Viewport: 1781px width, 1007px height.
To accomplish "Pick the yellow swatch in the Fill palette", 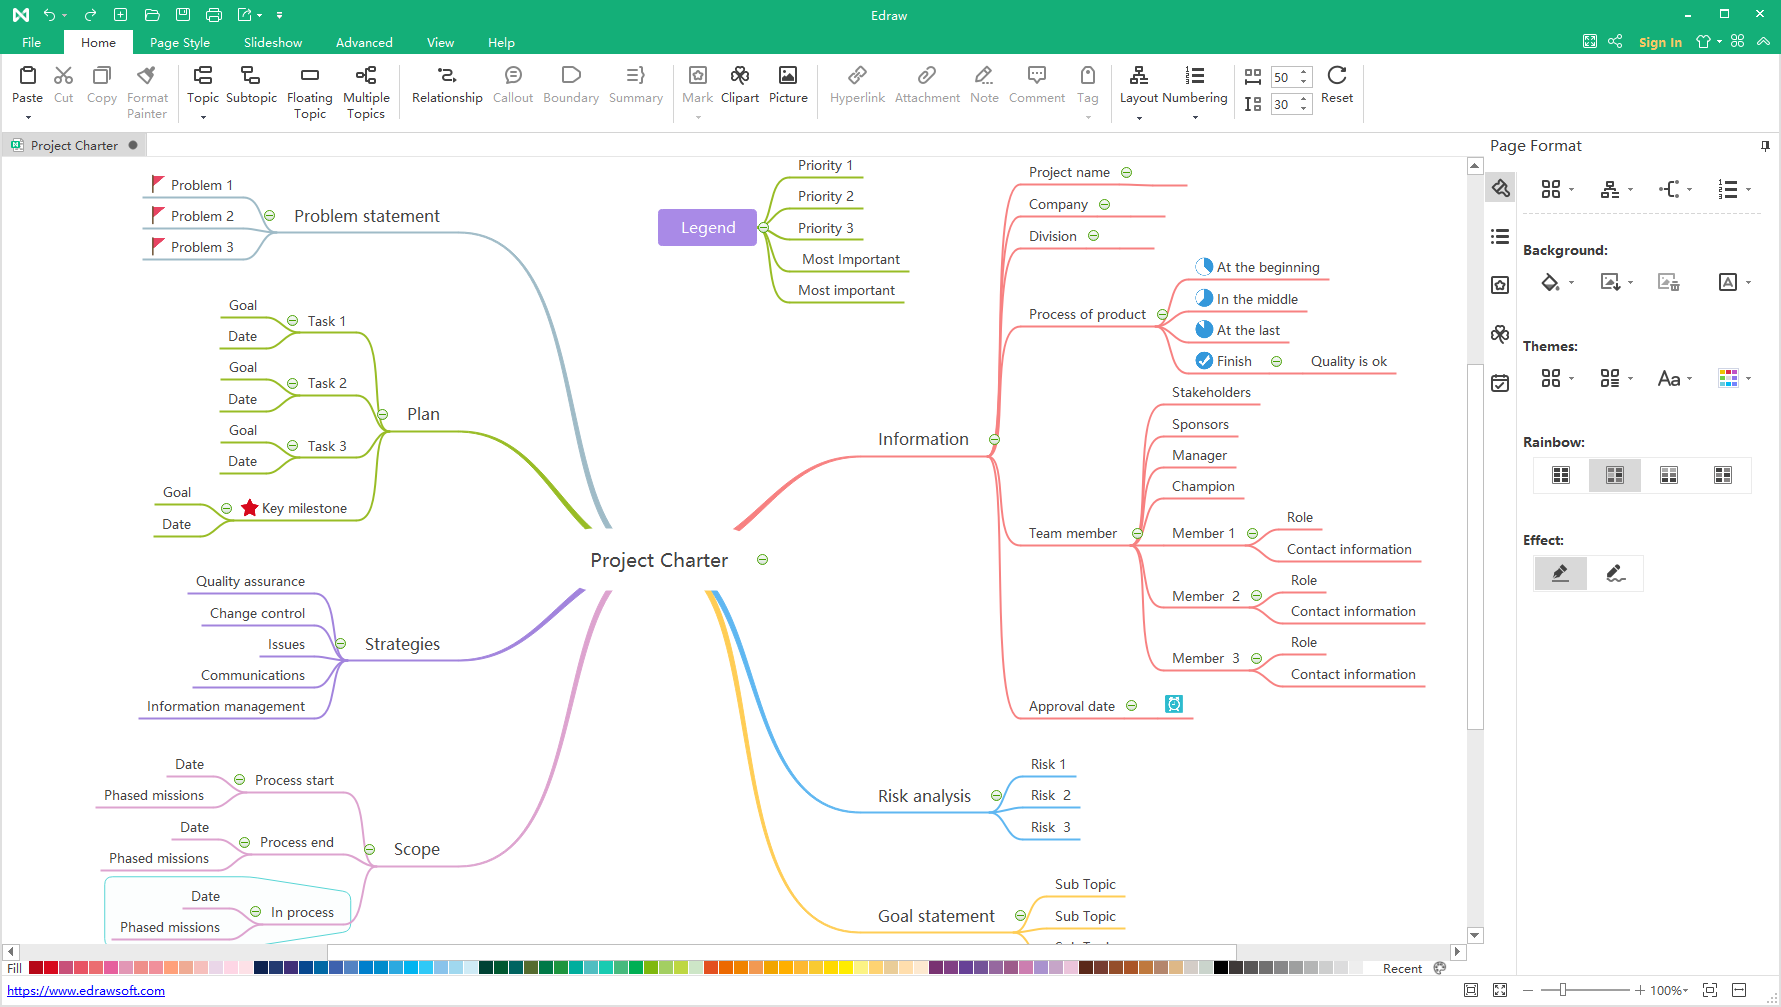I will (846, 968).
